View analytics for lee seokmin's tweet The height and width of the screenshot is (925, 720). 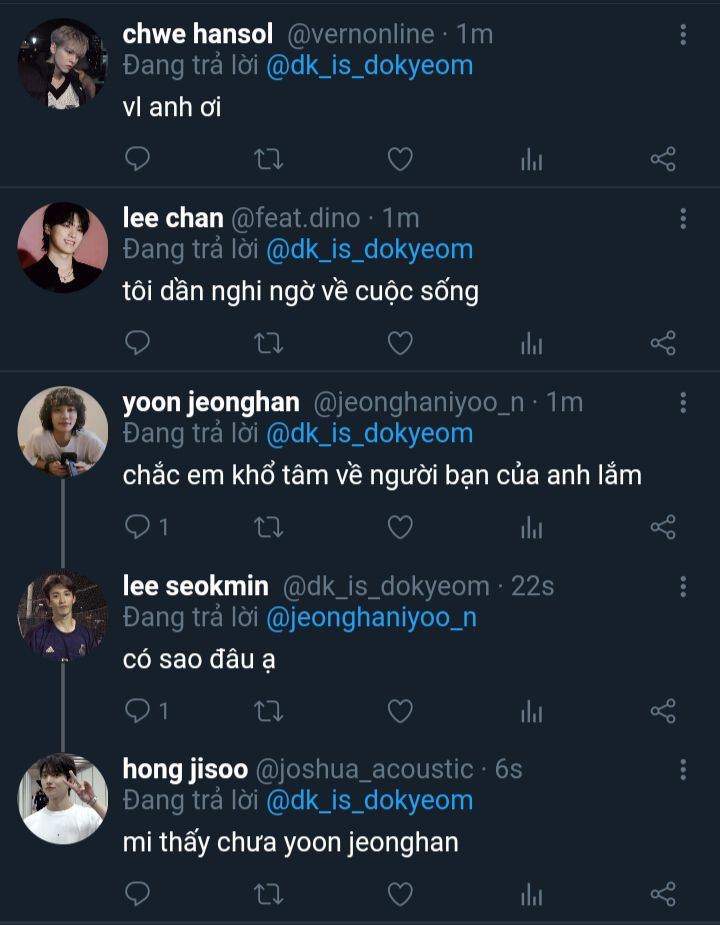pos(531,711)
